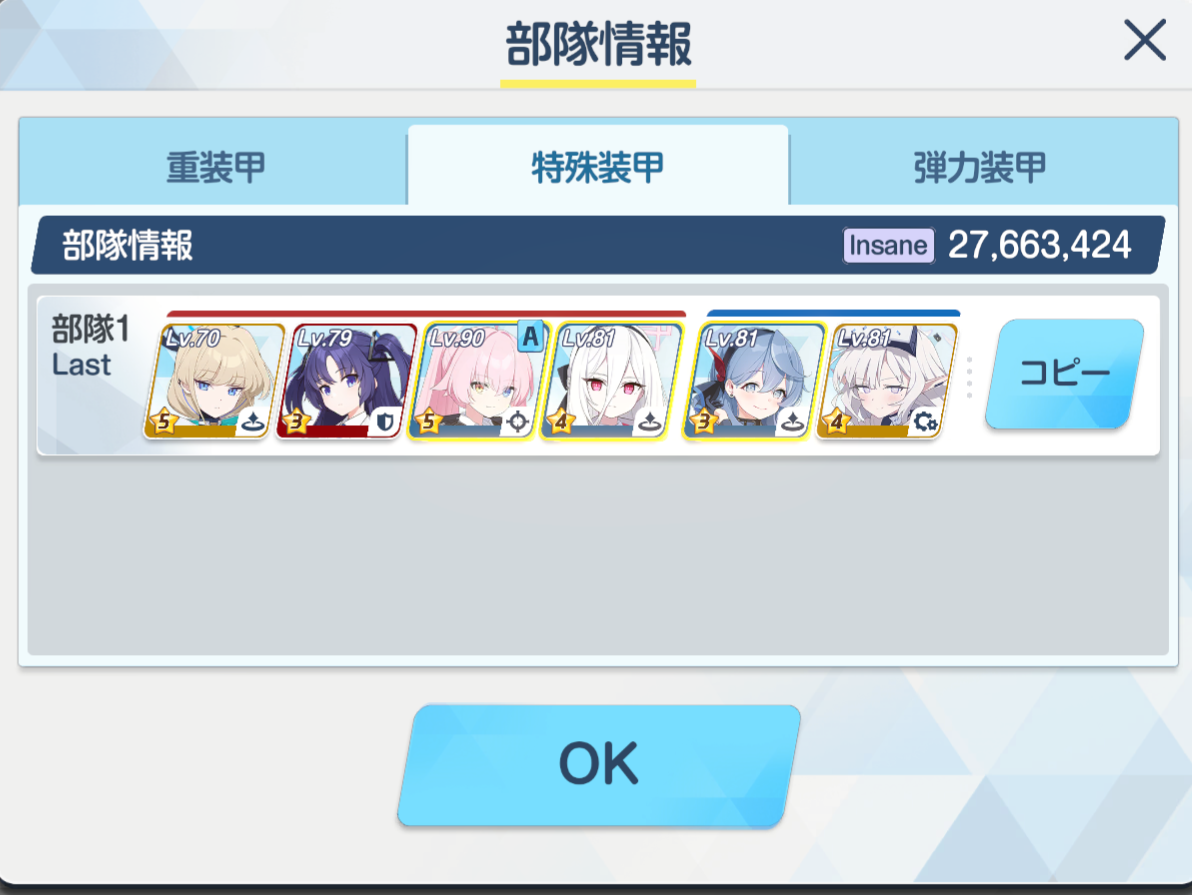Select the Lv.81 elf-eared support student portrait

(886, 382)
